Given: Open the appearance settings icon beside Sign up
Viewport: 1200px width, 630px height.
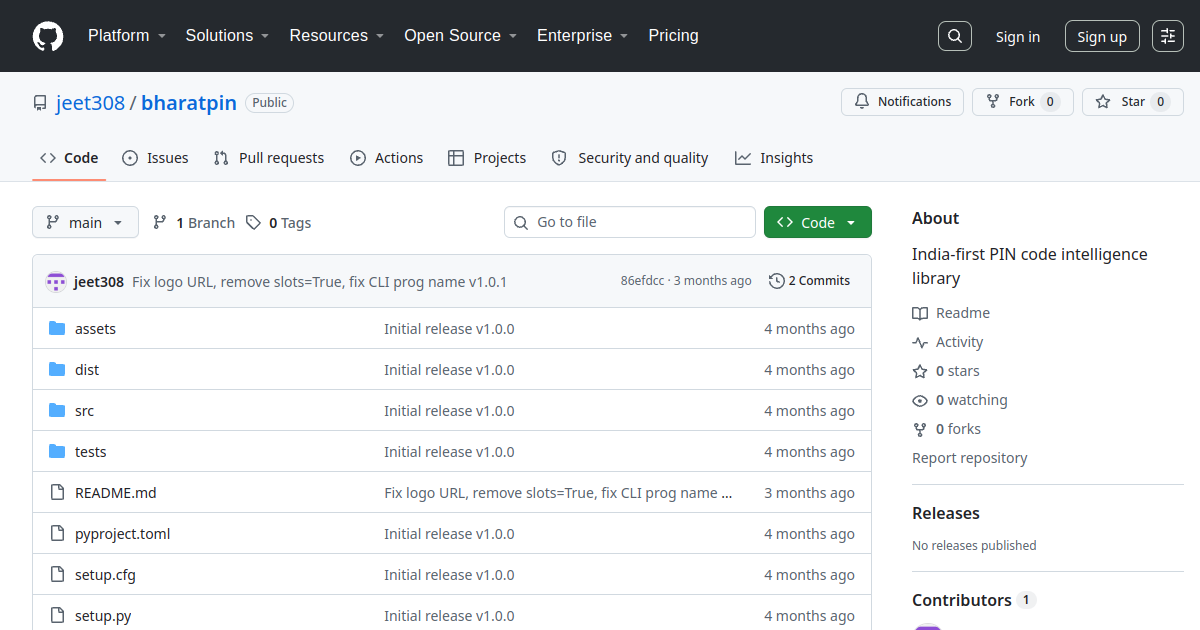Looking at the screenshot, I should 1168,36.
